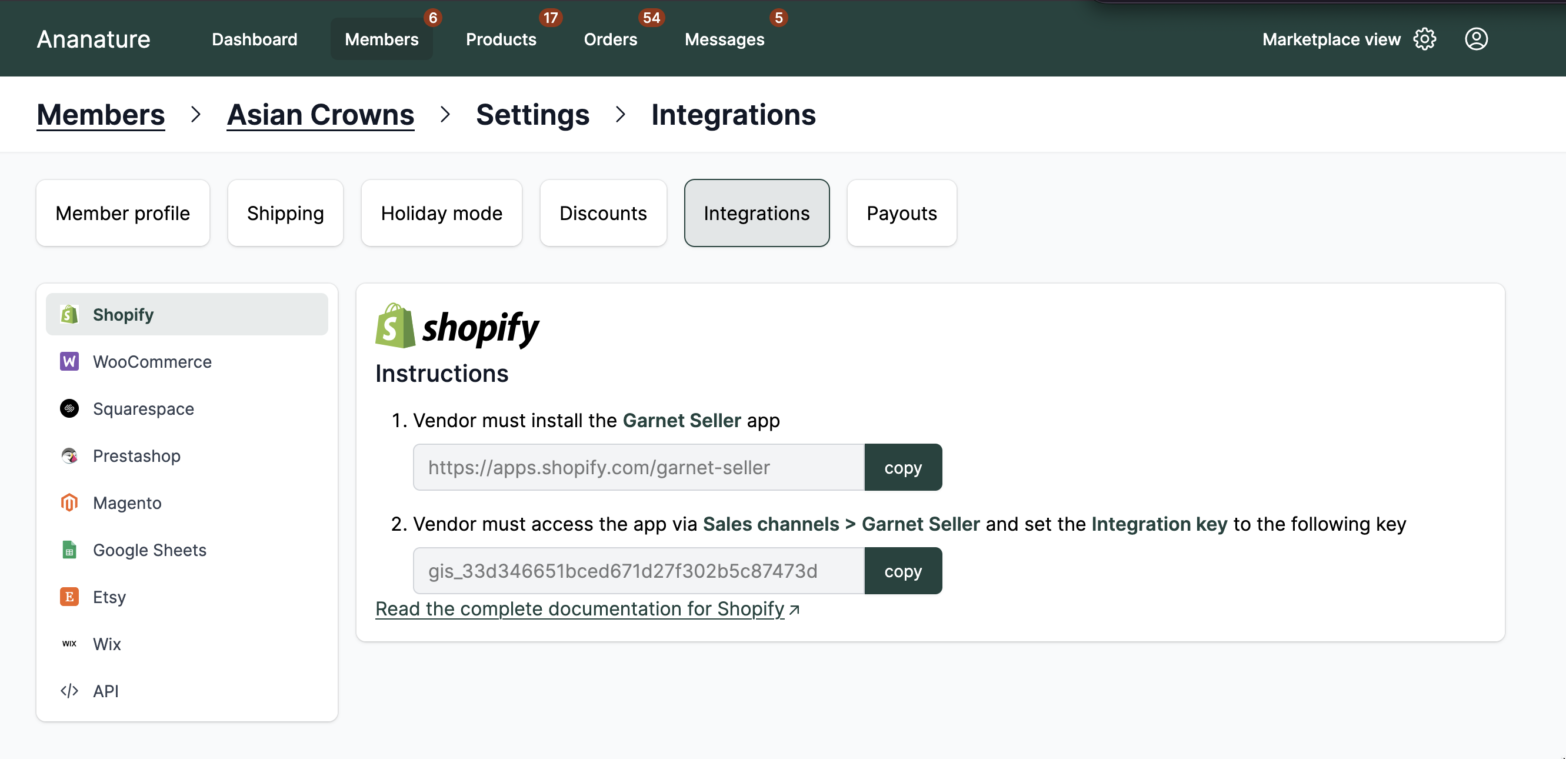Click the app URL input field
The width and height of the screenshot is (1566, 759).
tap(639, 467)
